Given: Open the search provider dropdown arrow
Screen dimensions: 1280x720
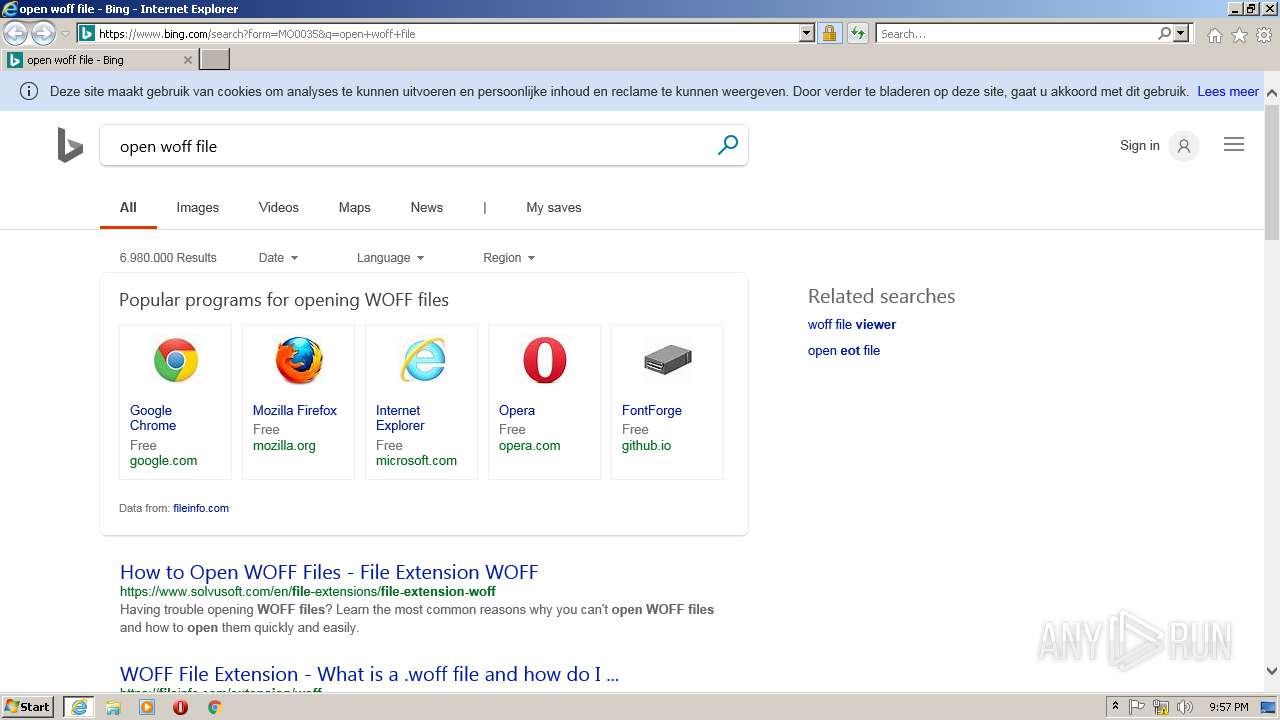Looking at the screenshot, I should tap(1181, 33).
